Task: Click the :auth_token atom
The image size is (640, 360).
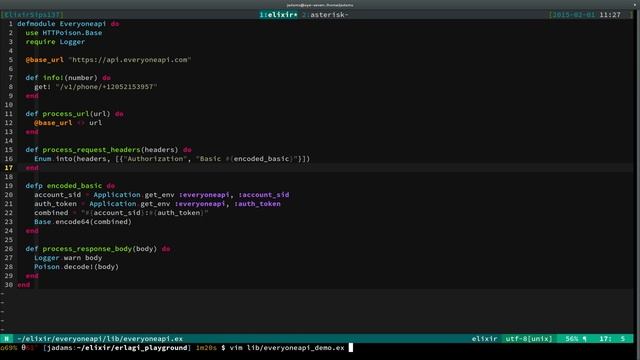Action: [257, 204]
